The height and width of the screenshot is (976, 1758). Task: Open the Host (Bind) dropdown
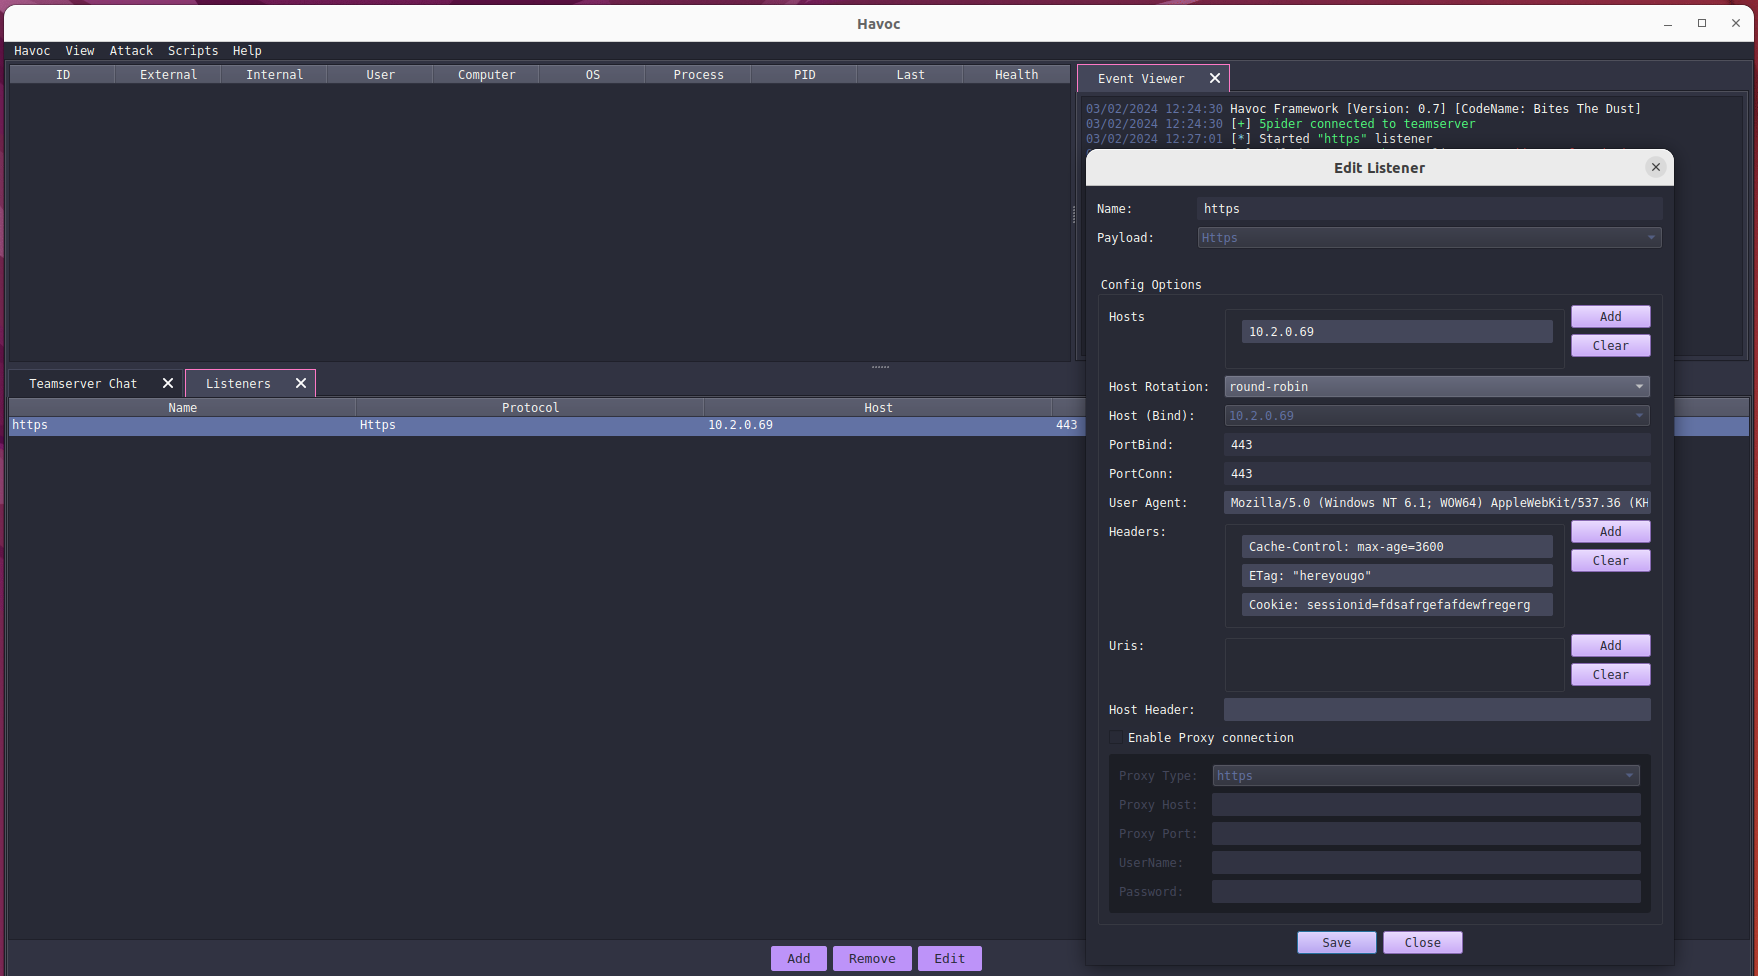[x=1437, y=416]
